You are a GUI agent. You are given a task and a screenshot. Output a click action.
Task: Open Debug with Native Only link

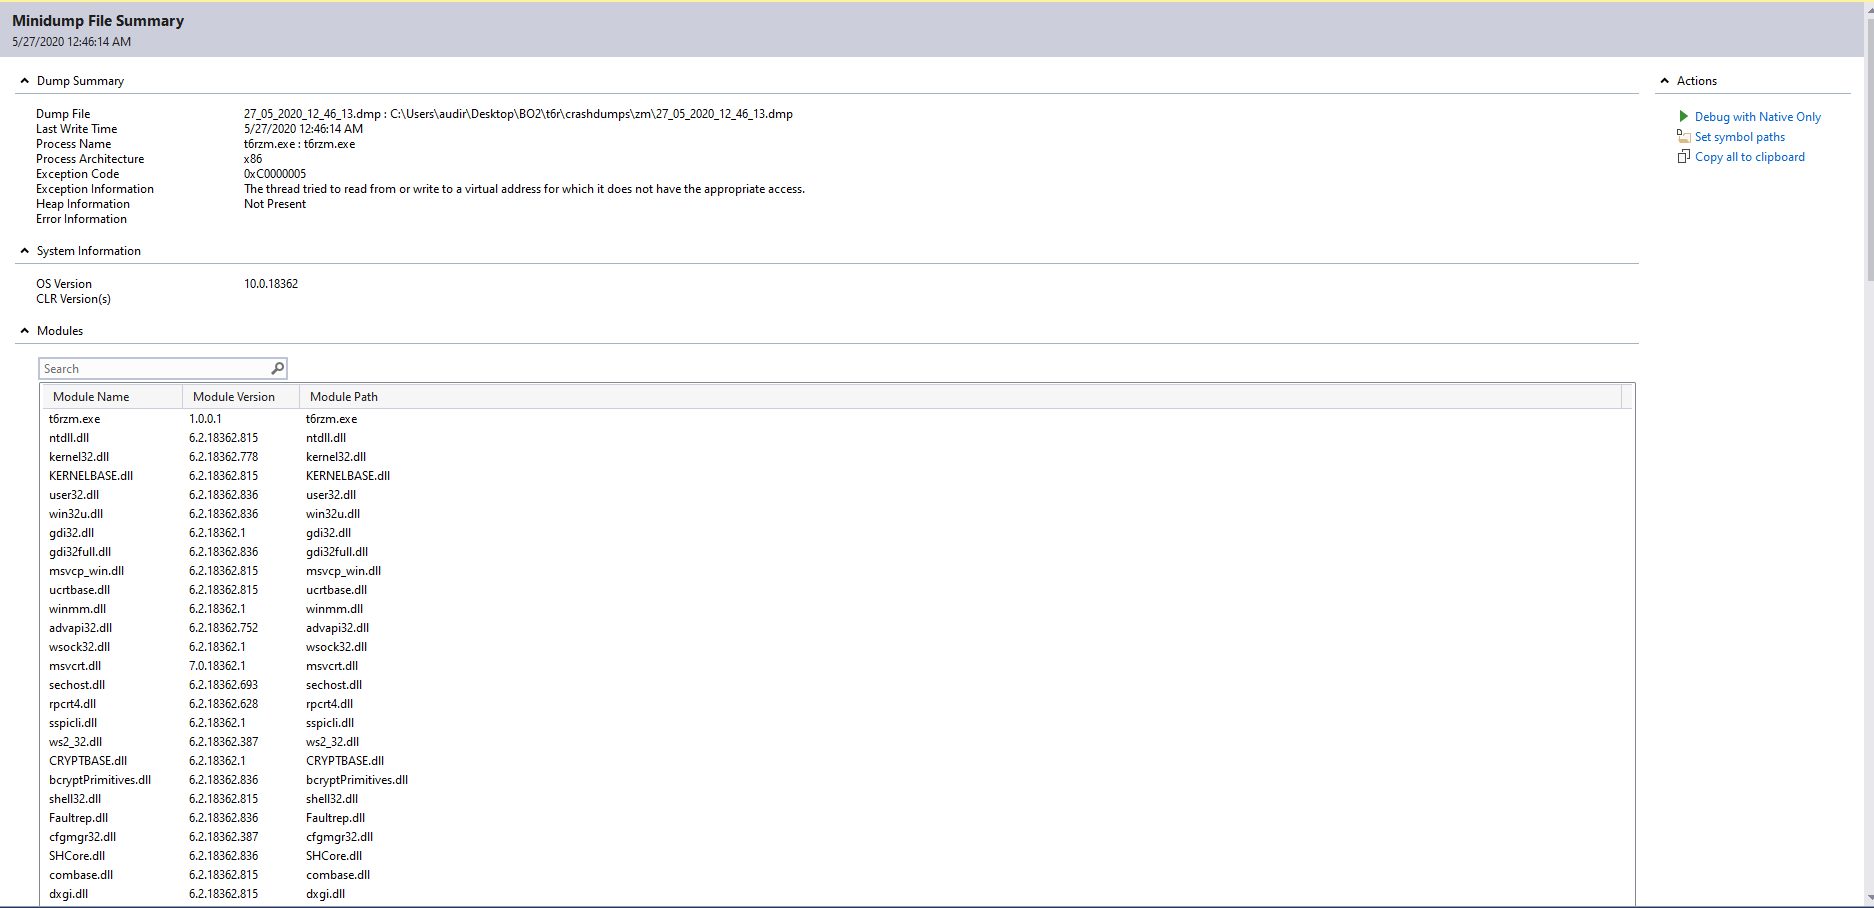[1757, 117]
